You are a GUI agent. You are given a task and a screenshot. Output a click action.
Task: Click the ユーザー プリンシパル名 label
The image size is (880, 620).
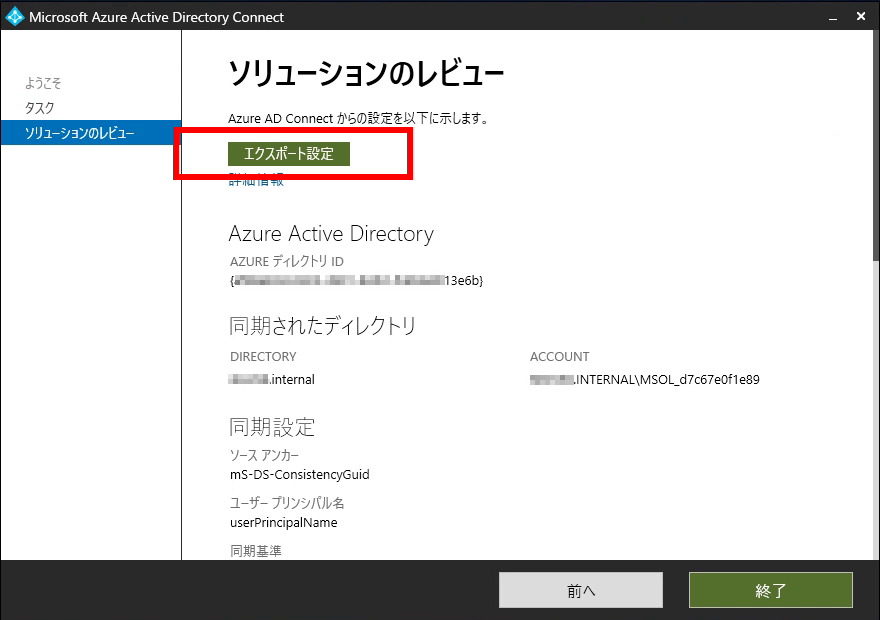287,503
